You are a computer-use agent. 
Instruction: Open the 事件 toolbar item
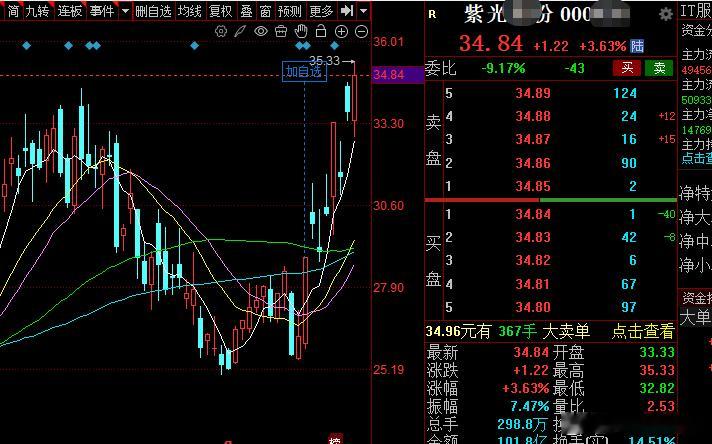(x=102, y=11)
